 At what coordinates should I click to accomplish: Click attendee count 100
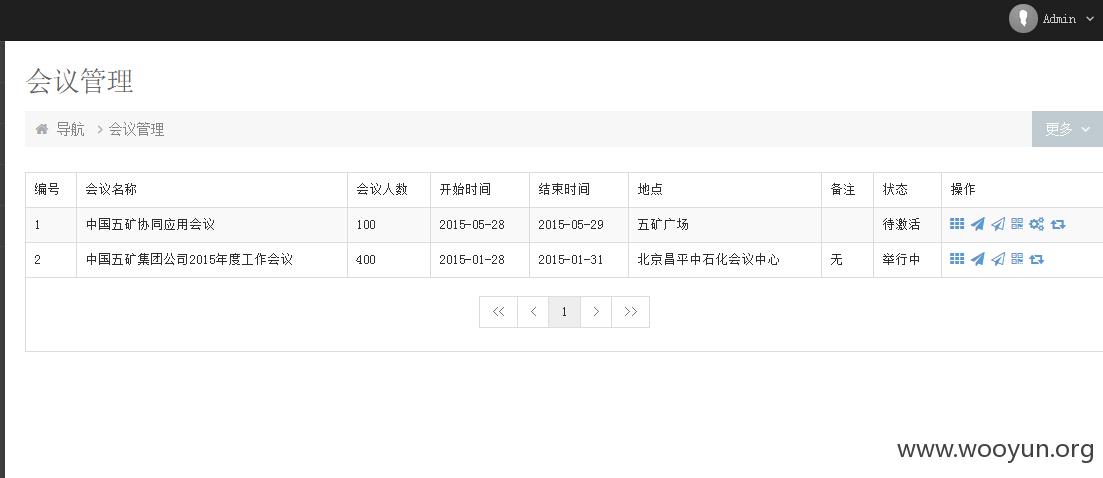(366, 225)
